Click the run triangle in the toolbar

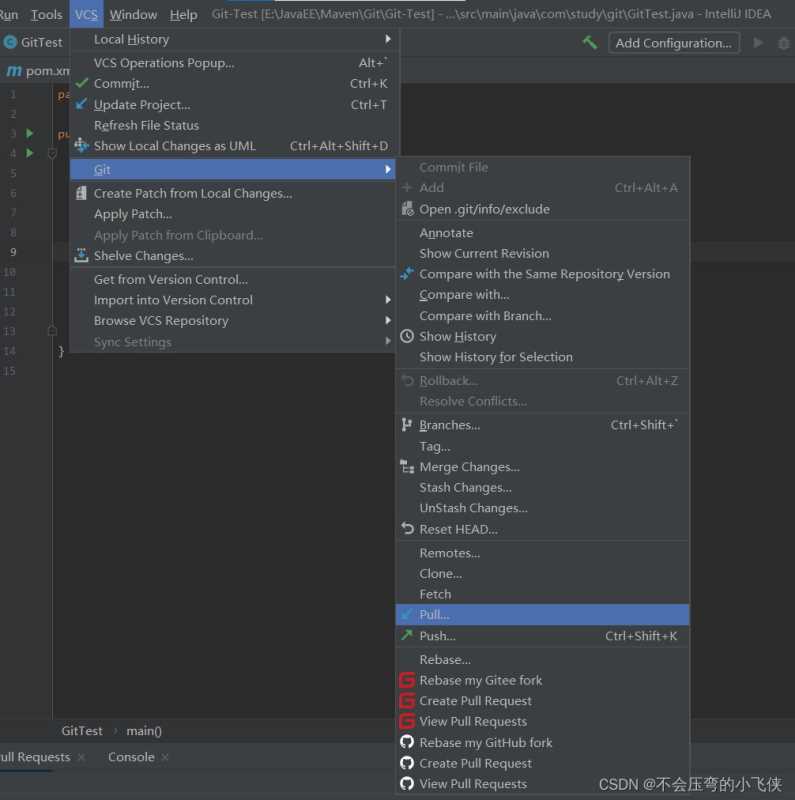tap(758, 43)
